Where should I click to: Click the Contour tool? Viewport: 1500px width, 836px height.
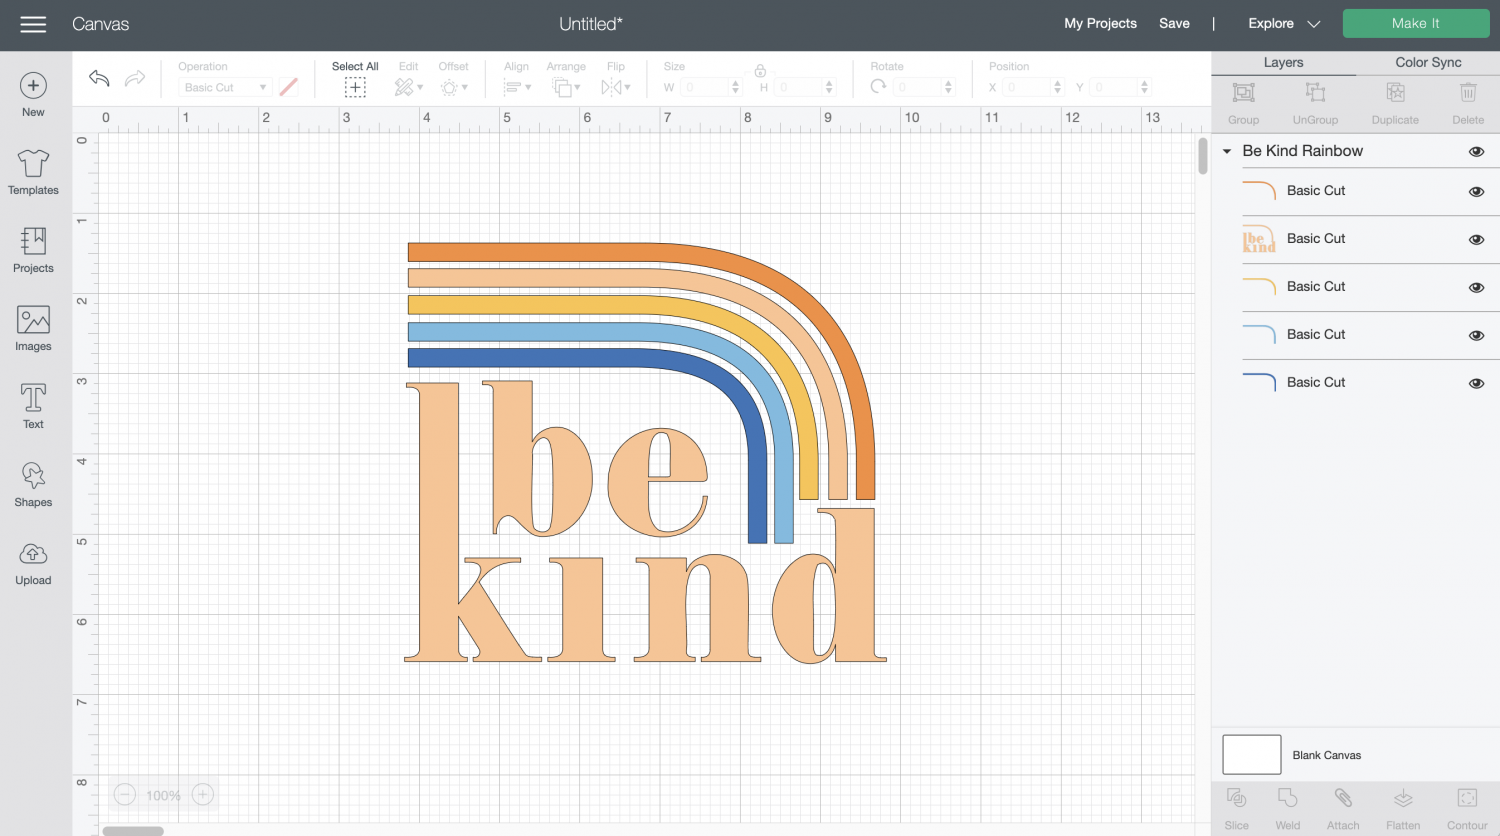coord(1467,809)
